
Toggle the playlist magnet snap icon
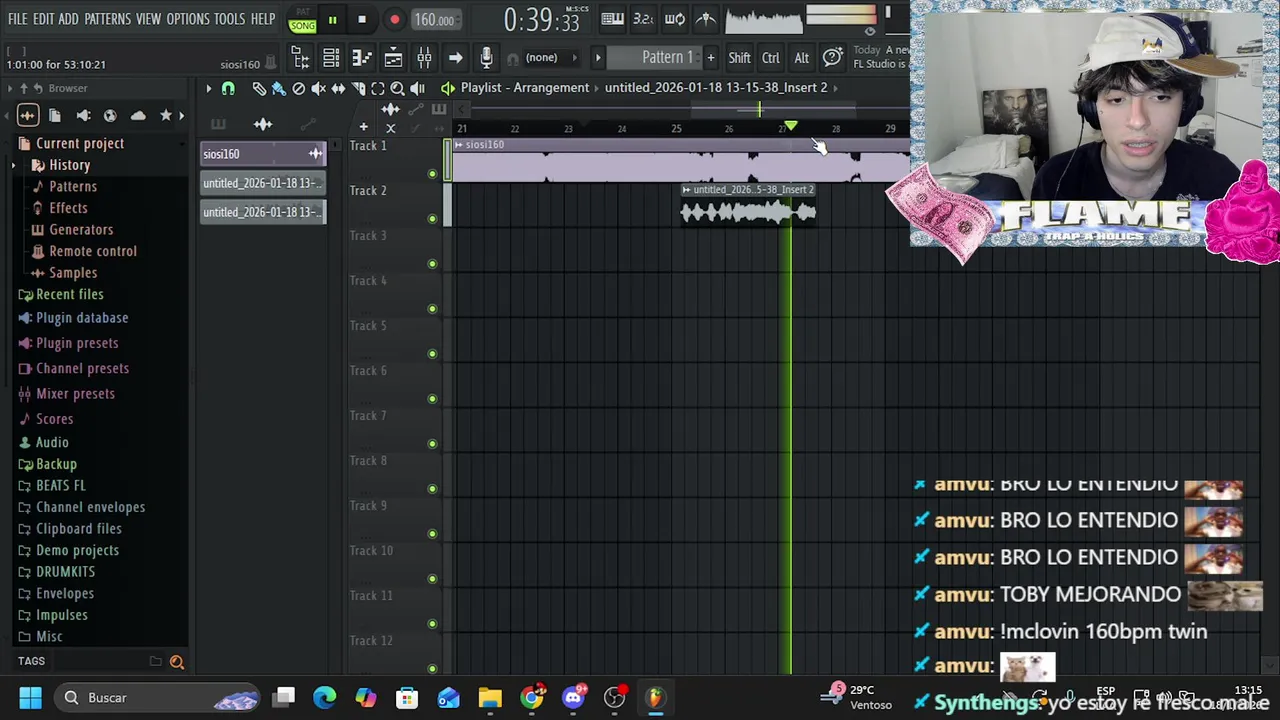coord(228,89)
